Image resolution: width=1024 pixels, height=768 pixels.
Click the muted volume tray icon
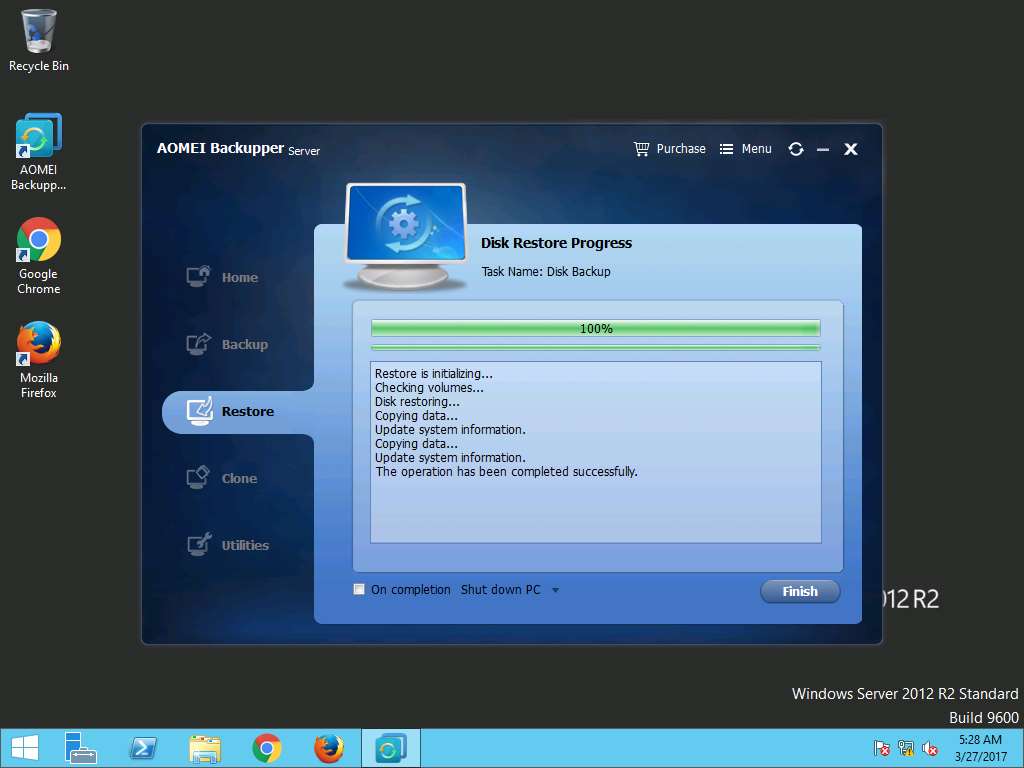[930, 748]
